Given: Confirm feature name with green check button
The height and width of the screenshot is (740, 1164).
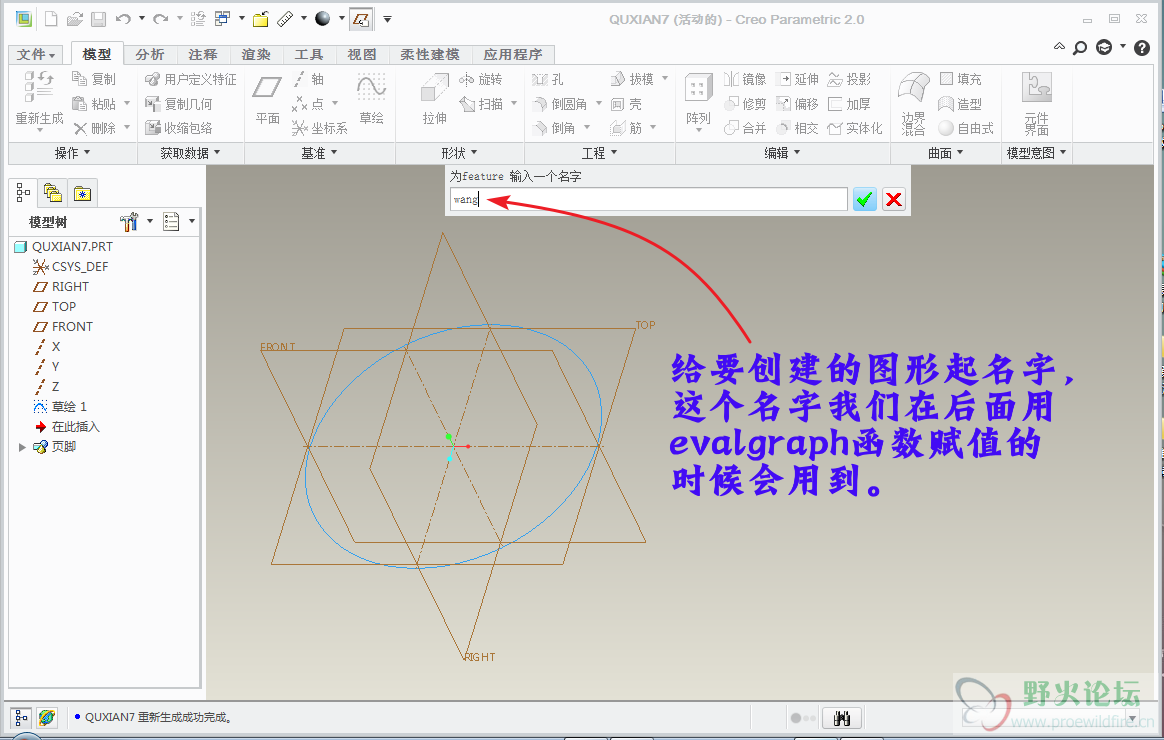Looking at the screenshot, I should pyautogui.click(x=864, y=199).
